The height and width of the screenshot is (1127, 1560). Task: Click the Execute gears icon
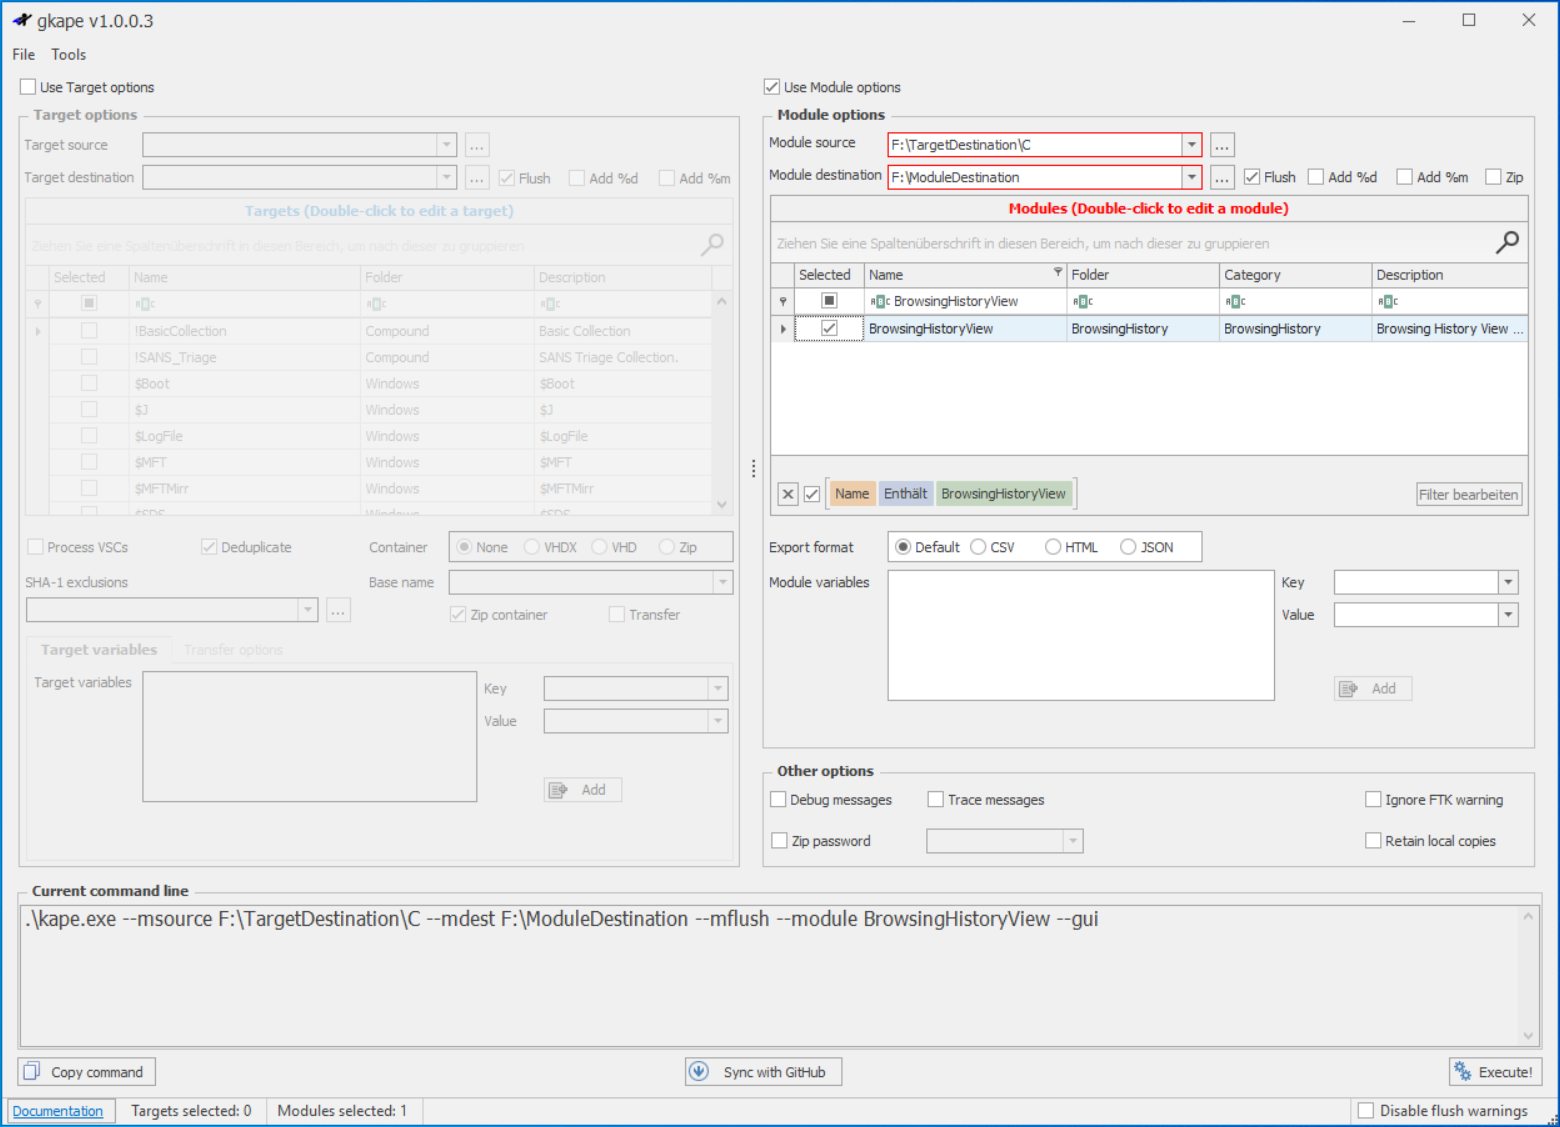pos(1463,1072)
